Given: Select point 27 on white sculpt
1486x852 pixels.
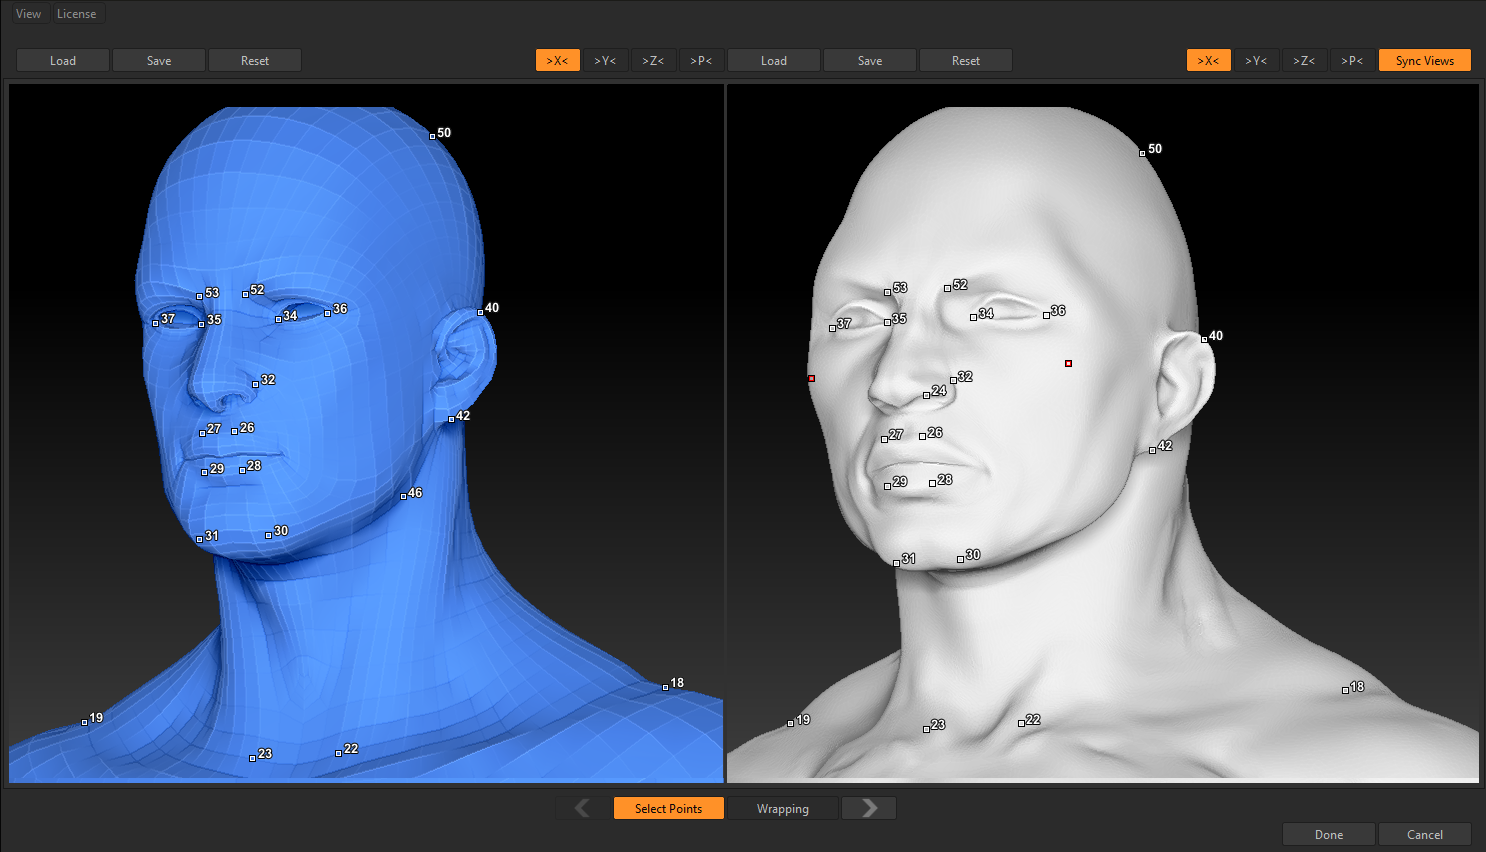Looking at the screenshot, I should tap(884, 439).
